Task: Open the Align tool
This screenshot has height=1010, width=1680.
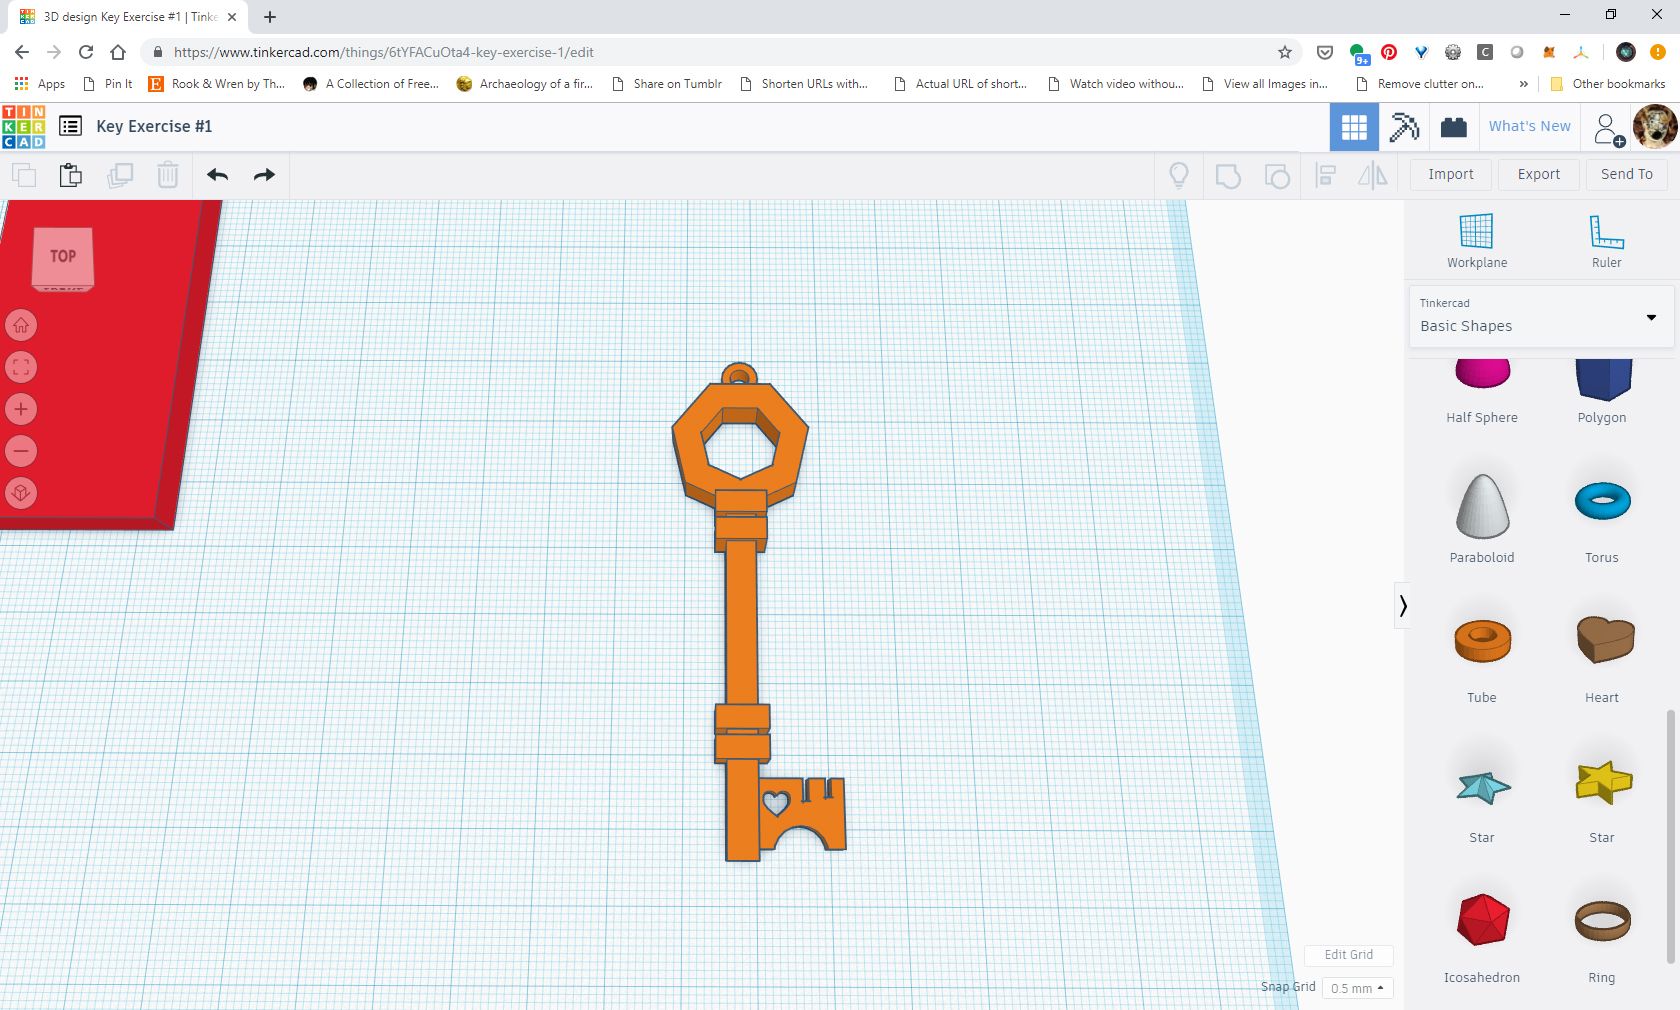Action: 1325,175
